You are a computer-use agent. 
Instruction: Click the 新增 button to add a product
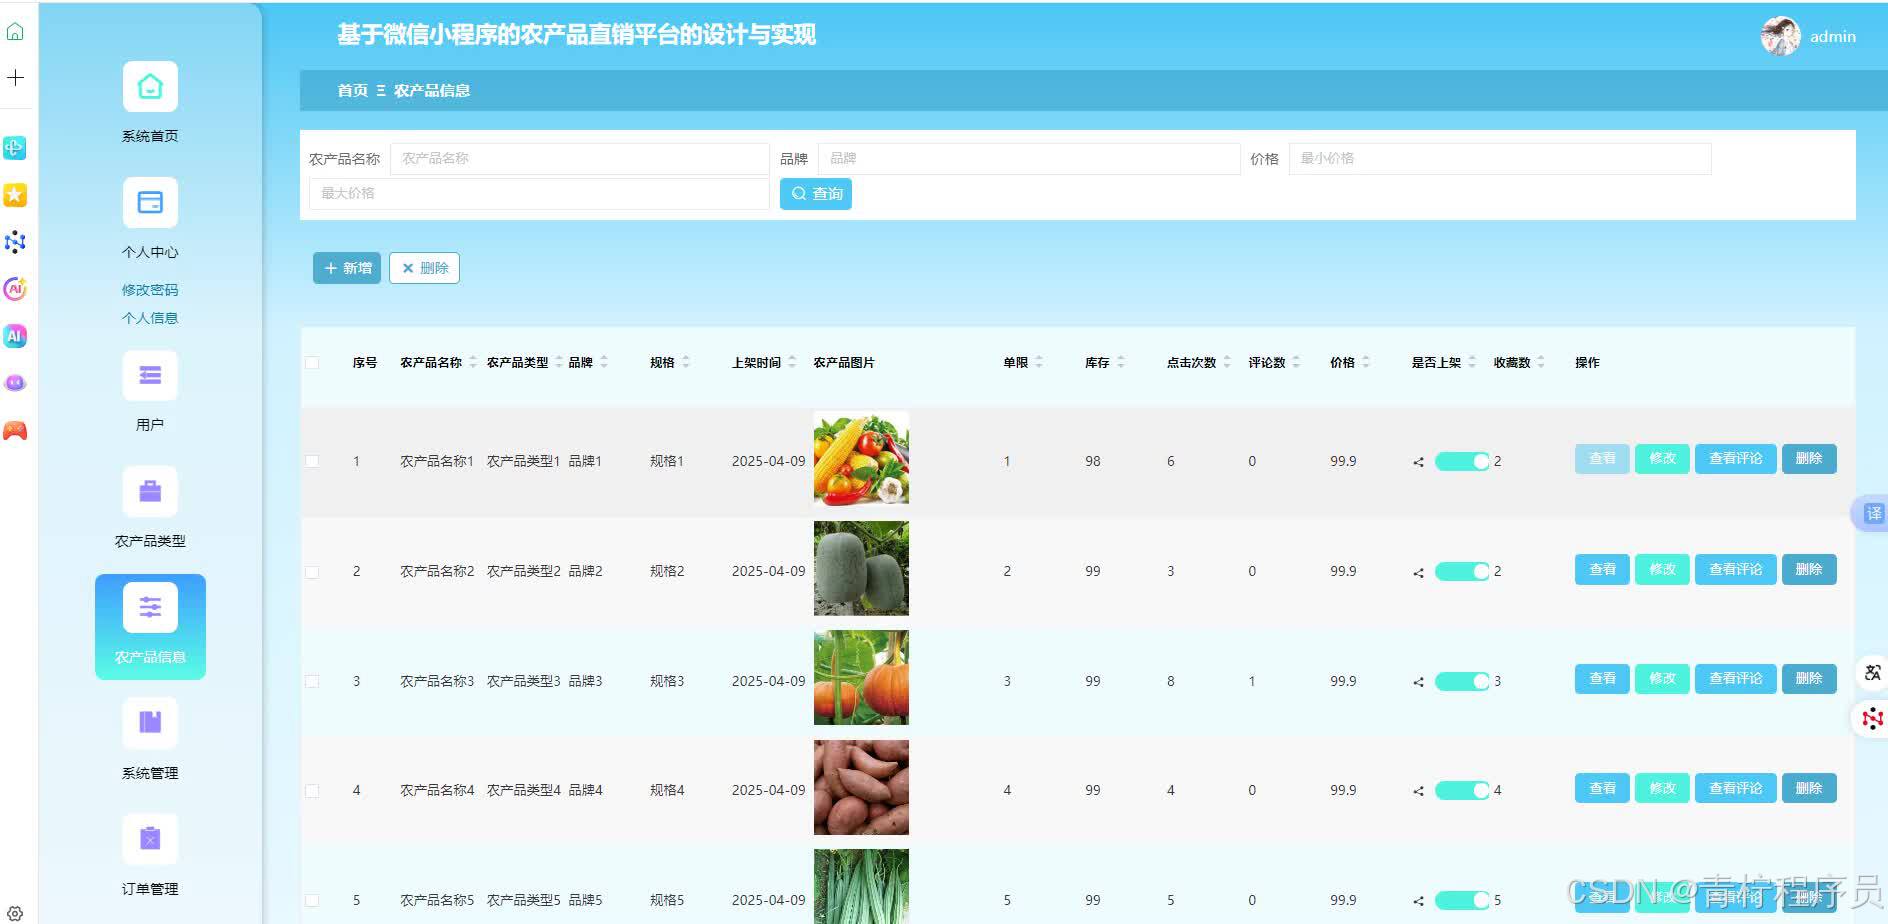tap(346, 267)
